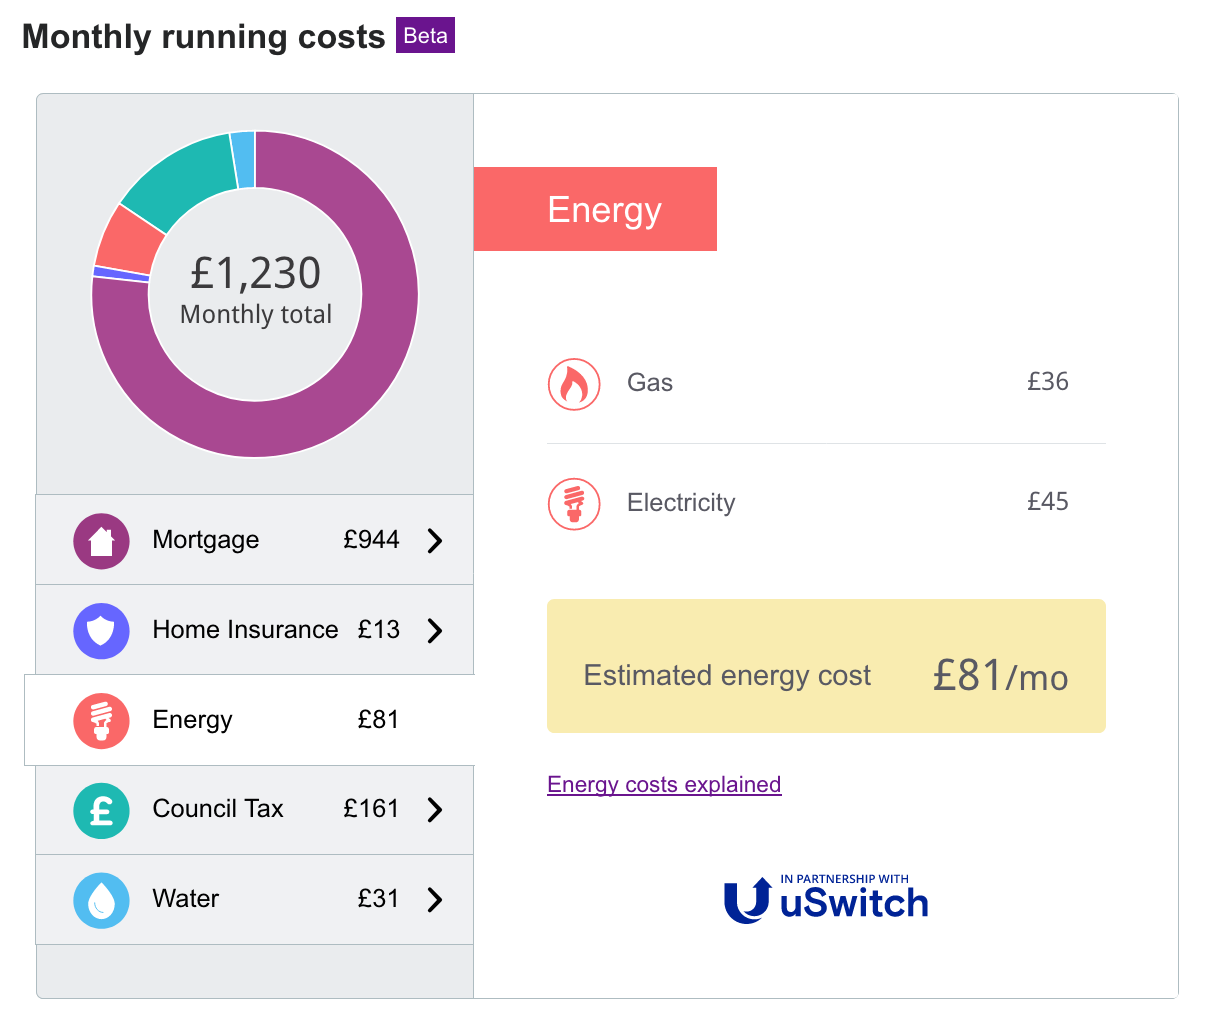Click the uSwitch partnership logo
This screenshot has width=1214, height=1026.
[826, 898]
